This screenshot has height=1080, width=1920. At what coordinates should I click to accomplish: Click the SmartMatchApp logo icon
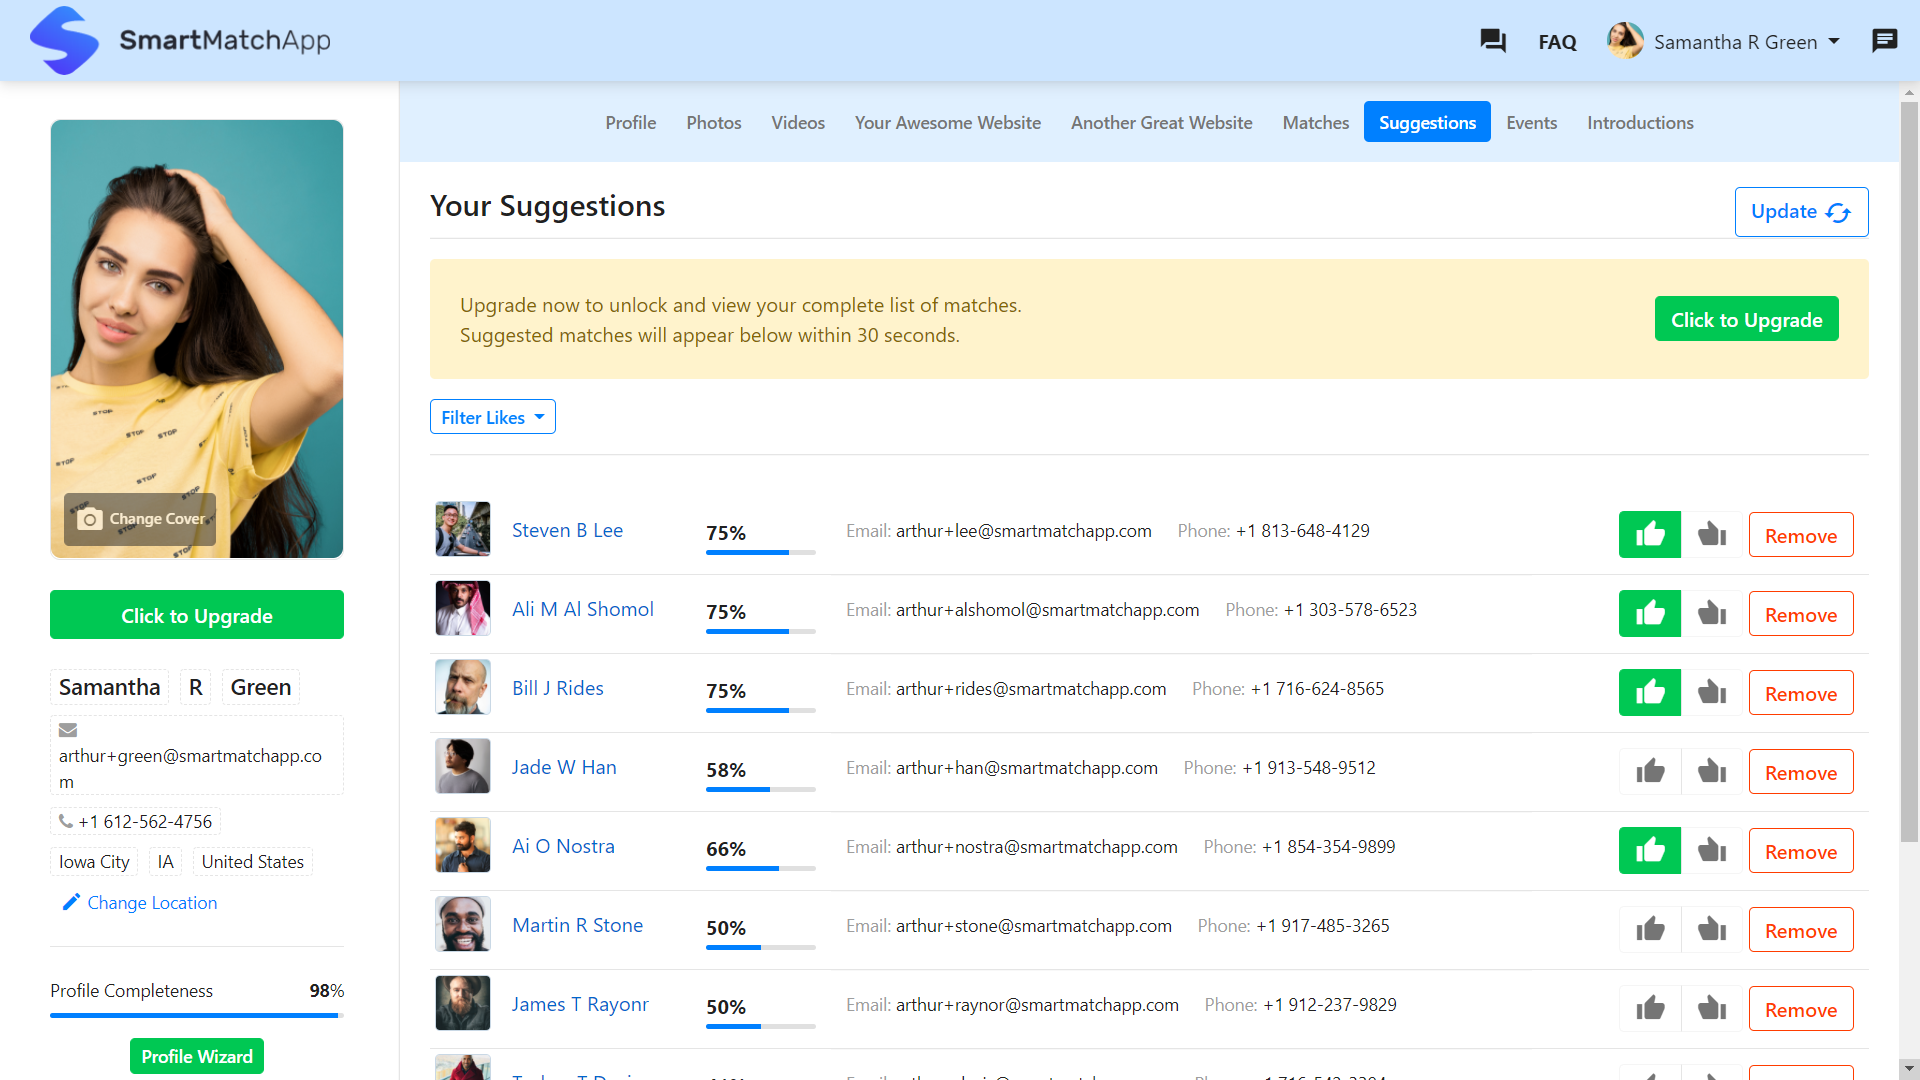(x=64, y=41)
